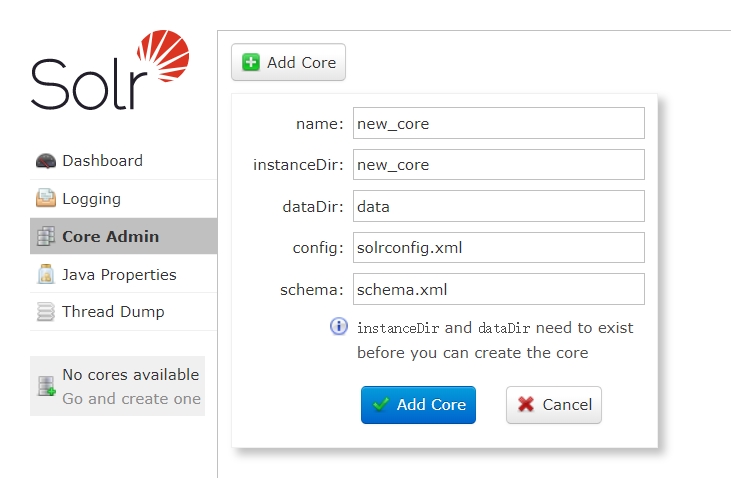Click the 'schema:' field label

(312, 290)
